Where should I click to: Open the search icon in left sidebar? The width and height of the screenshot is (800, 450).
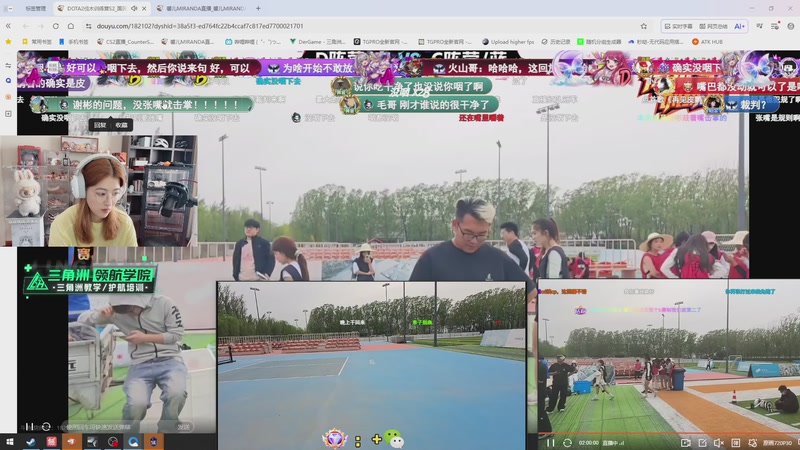pos(8,81)
